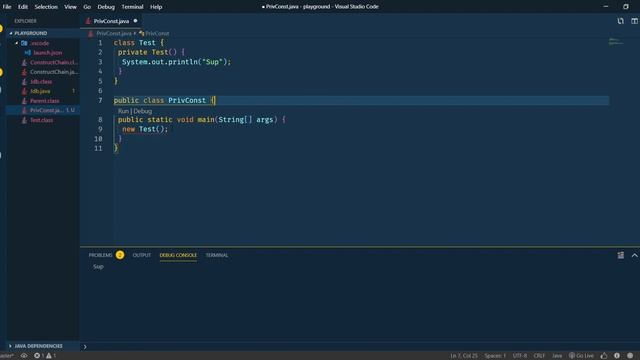This screenshot has width=640, height=360.
Task: Open the Selection menu
Action: click(46, 7)
